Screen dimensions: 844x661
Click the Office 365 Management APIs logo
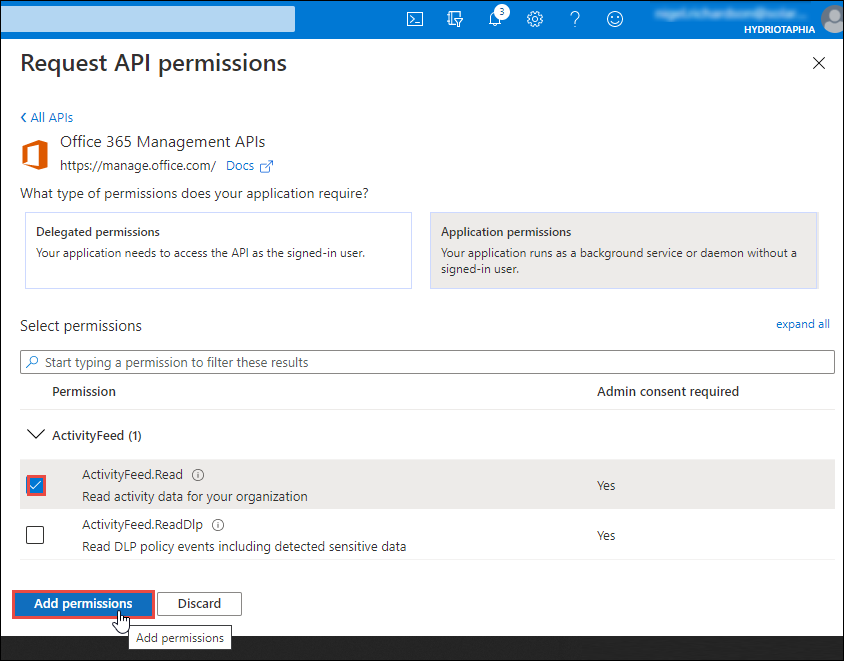click(x=36, y=154)
